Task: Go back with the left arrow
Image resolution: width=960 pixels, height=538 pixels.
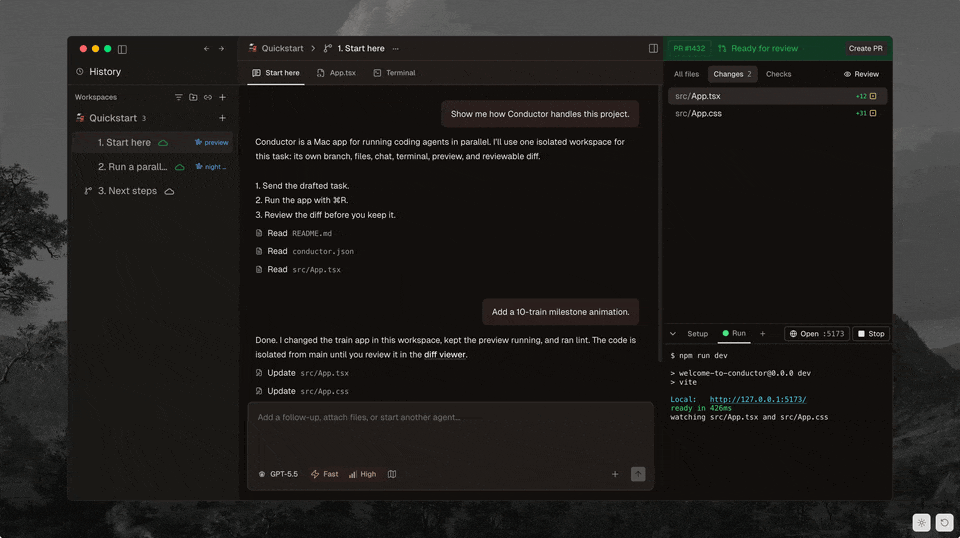Action: click(206, 49)
